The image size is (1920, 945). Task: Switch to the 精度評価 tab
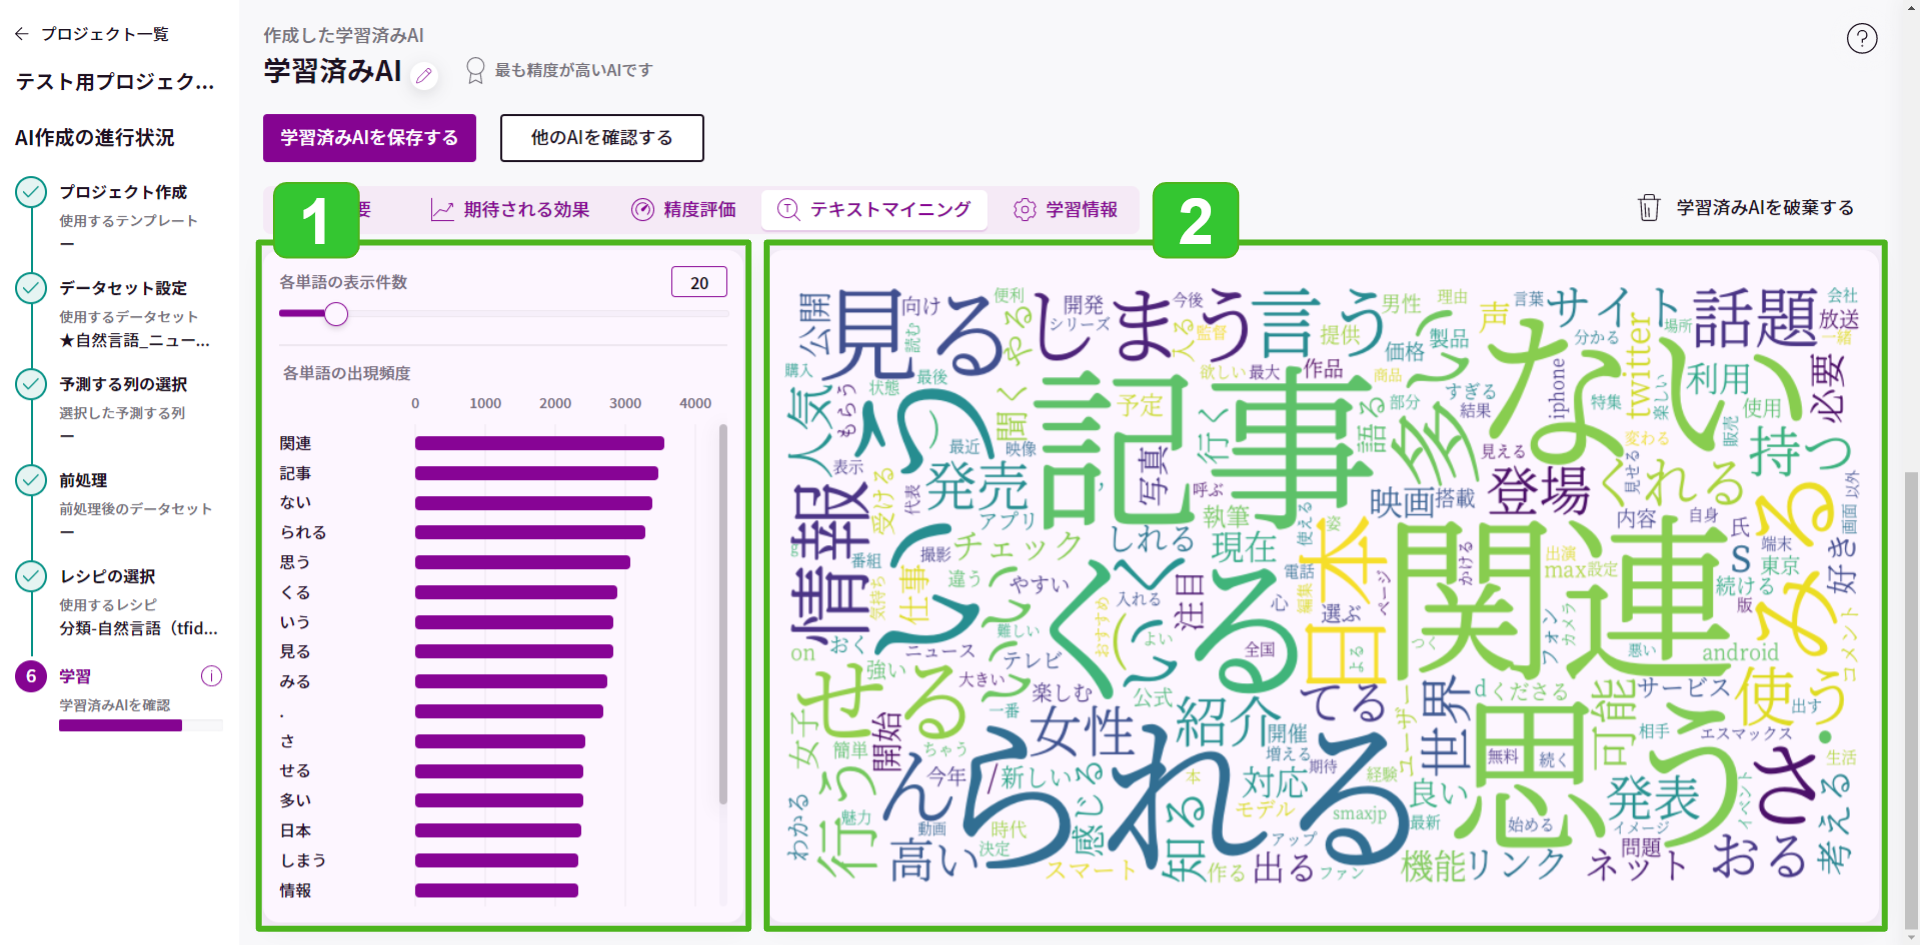[684, 209]
